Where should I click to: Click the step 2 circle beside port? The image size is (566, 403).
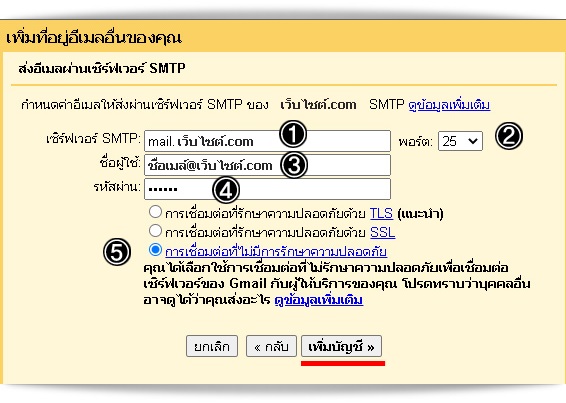point(509,136)
